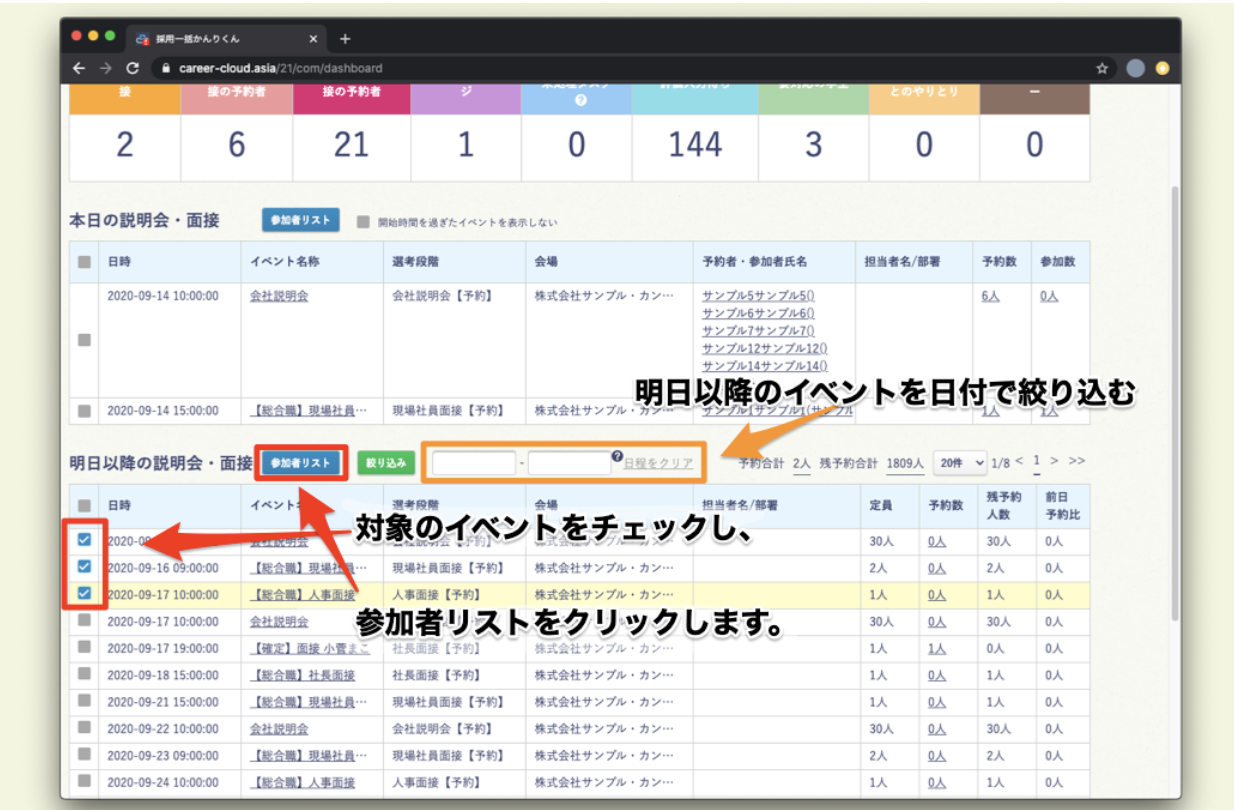
Task: Open the browser profile avatar icon
Action: coord(1135,69)
